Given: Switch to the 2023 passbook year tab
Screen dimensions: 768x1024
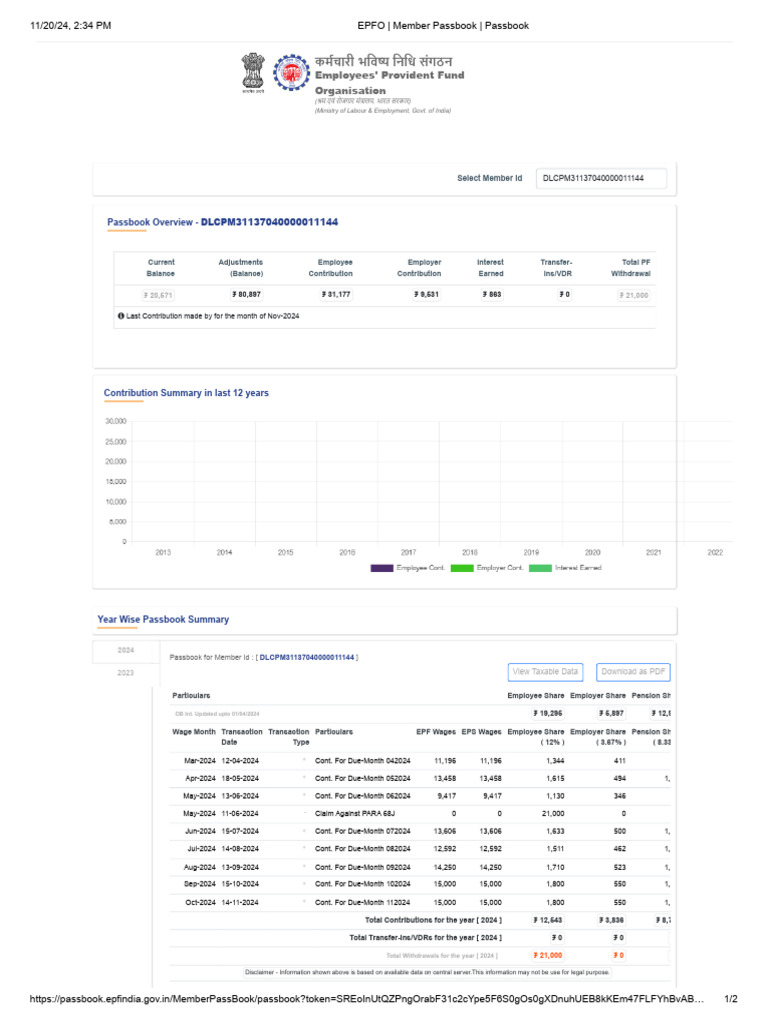Looking at the screenshot, I should [x=125, y=673].
